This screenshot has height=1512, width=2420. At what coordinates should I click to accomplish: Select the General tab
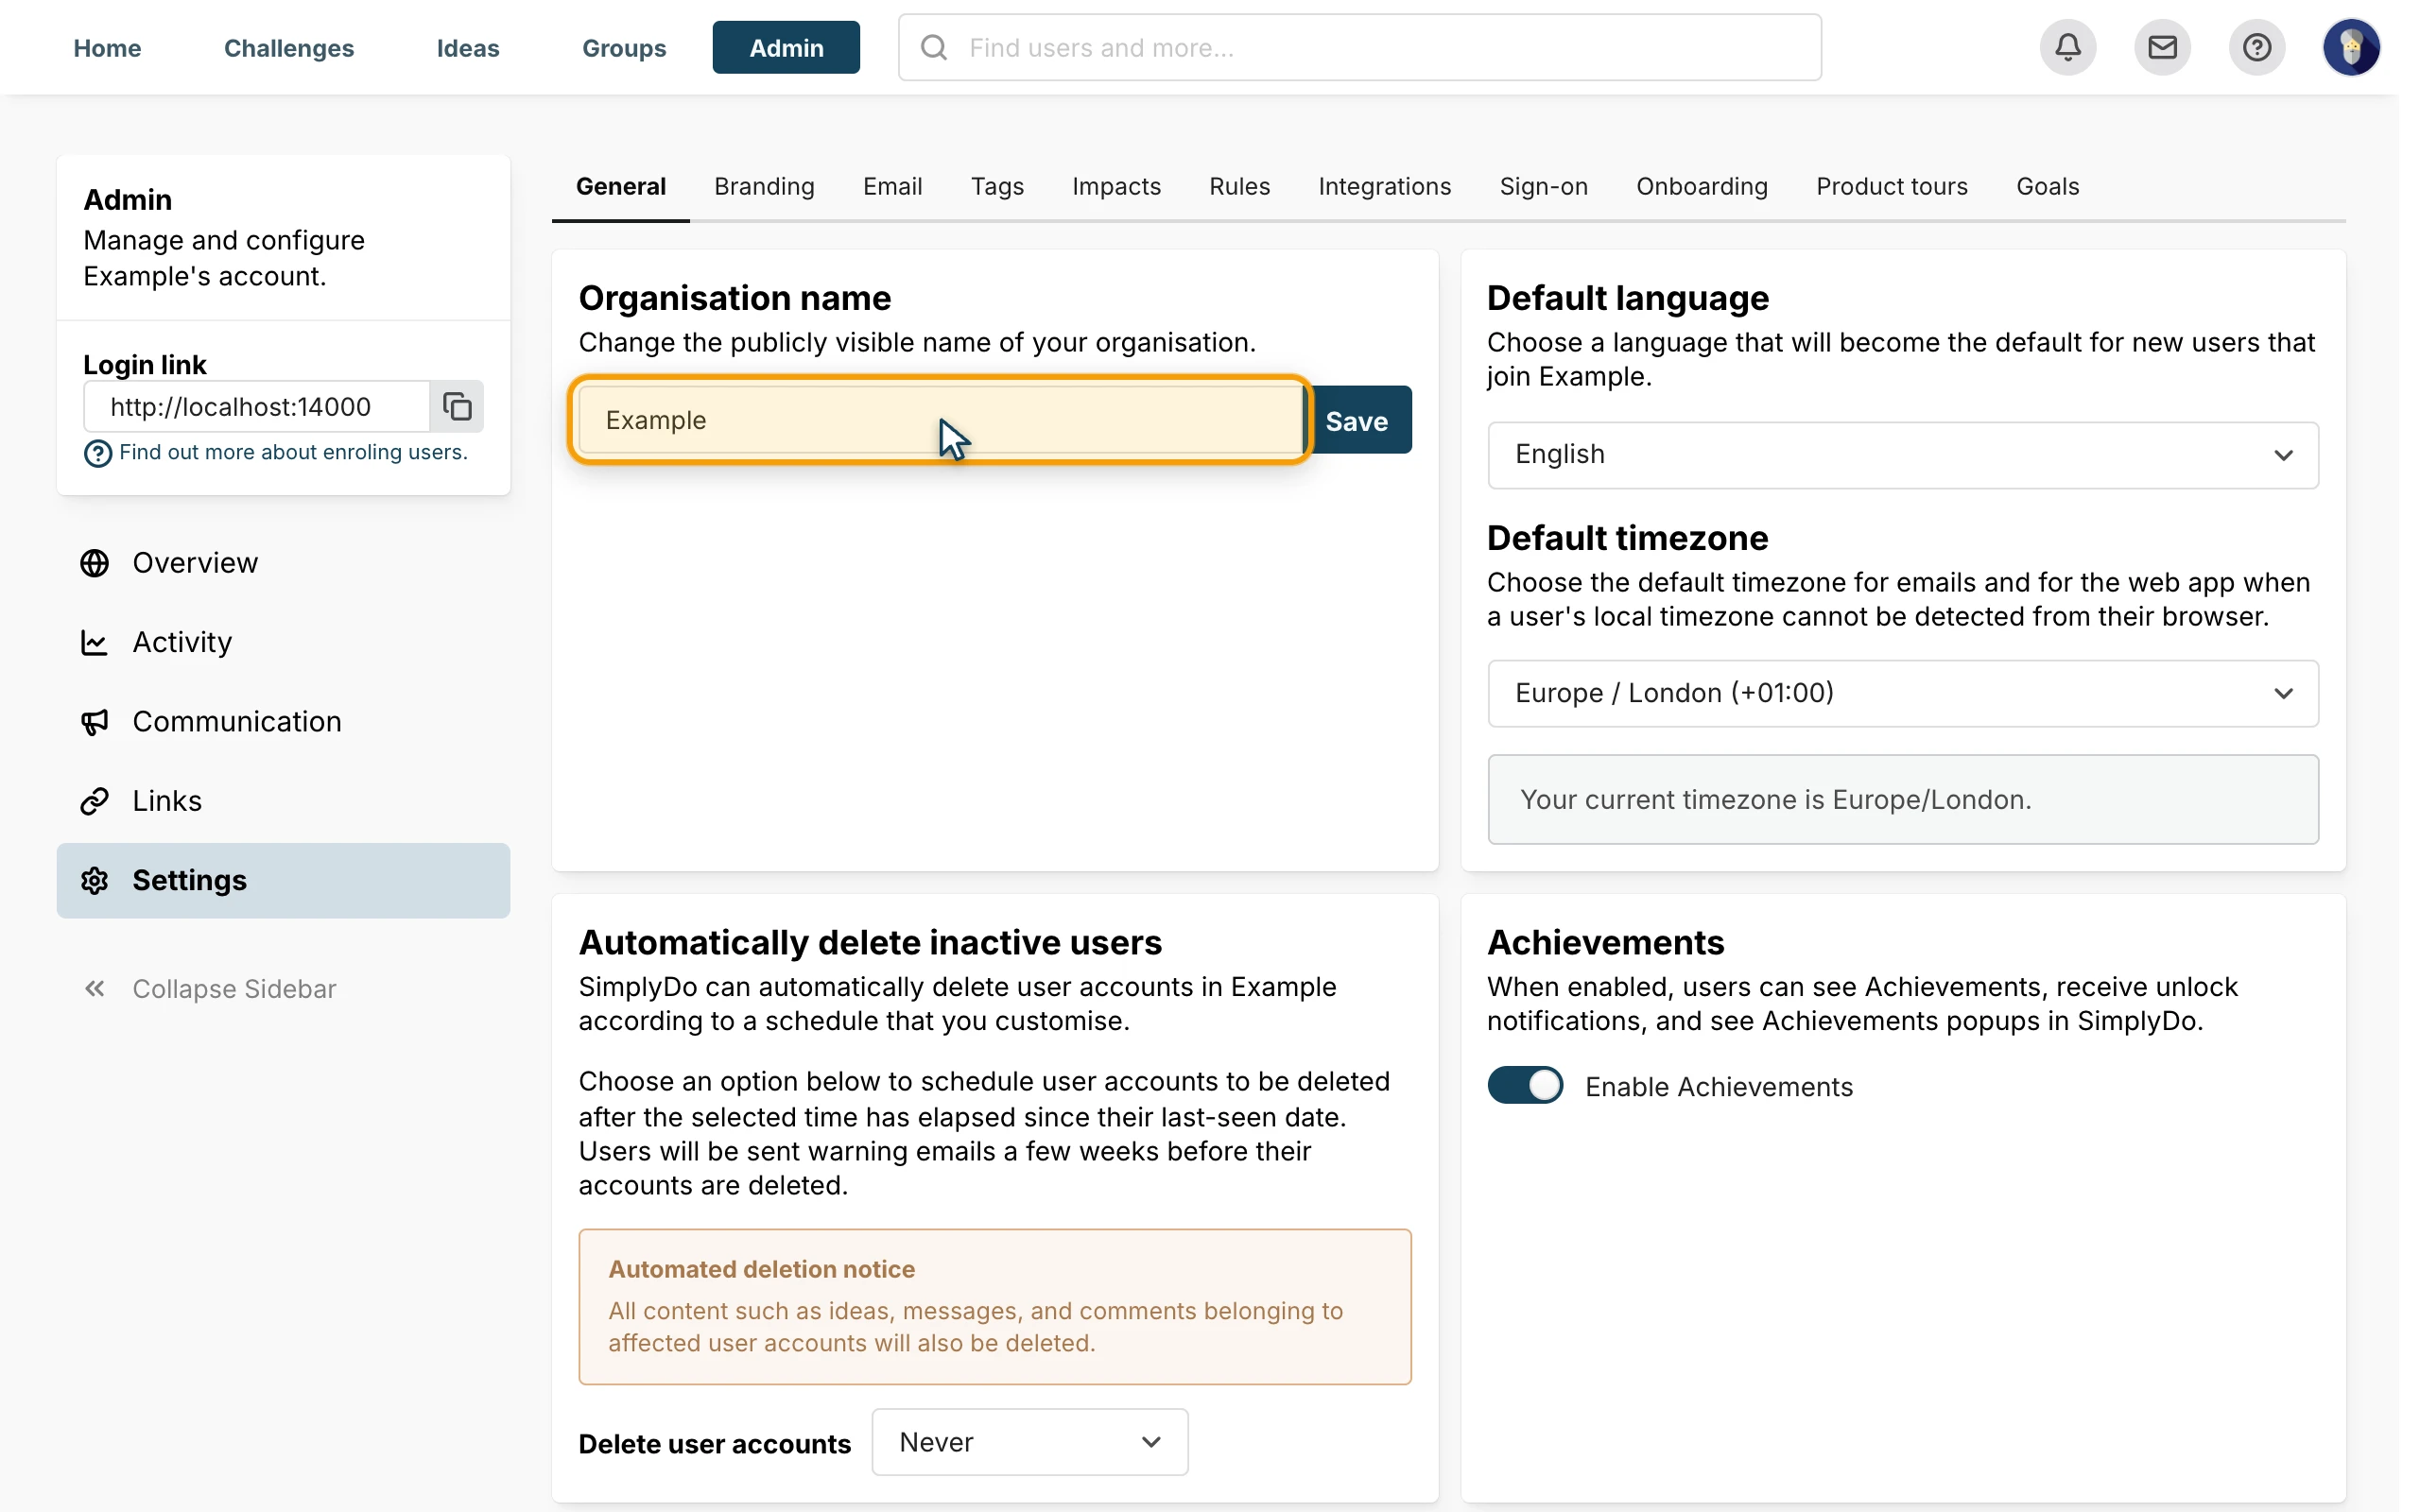coord(620,186)
